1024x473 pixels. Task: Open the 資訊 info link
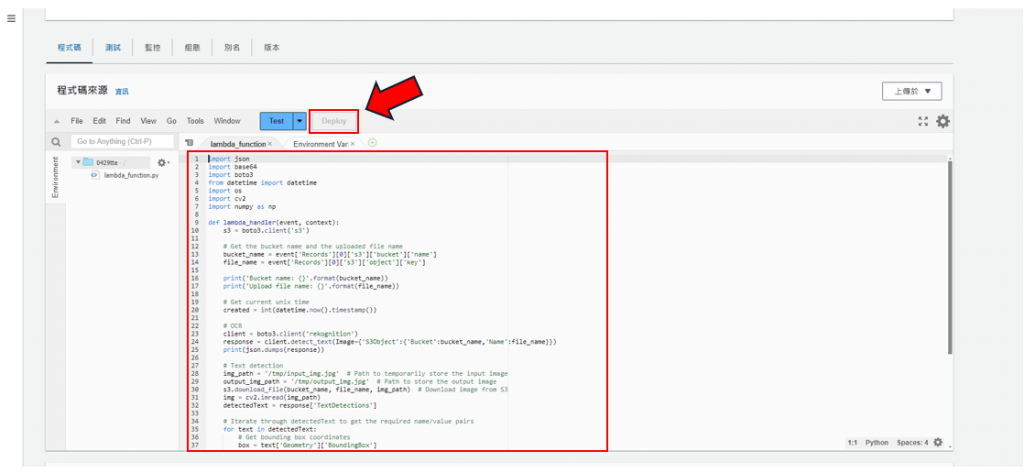pyautogui.click(x=122, y=92)
